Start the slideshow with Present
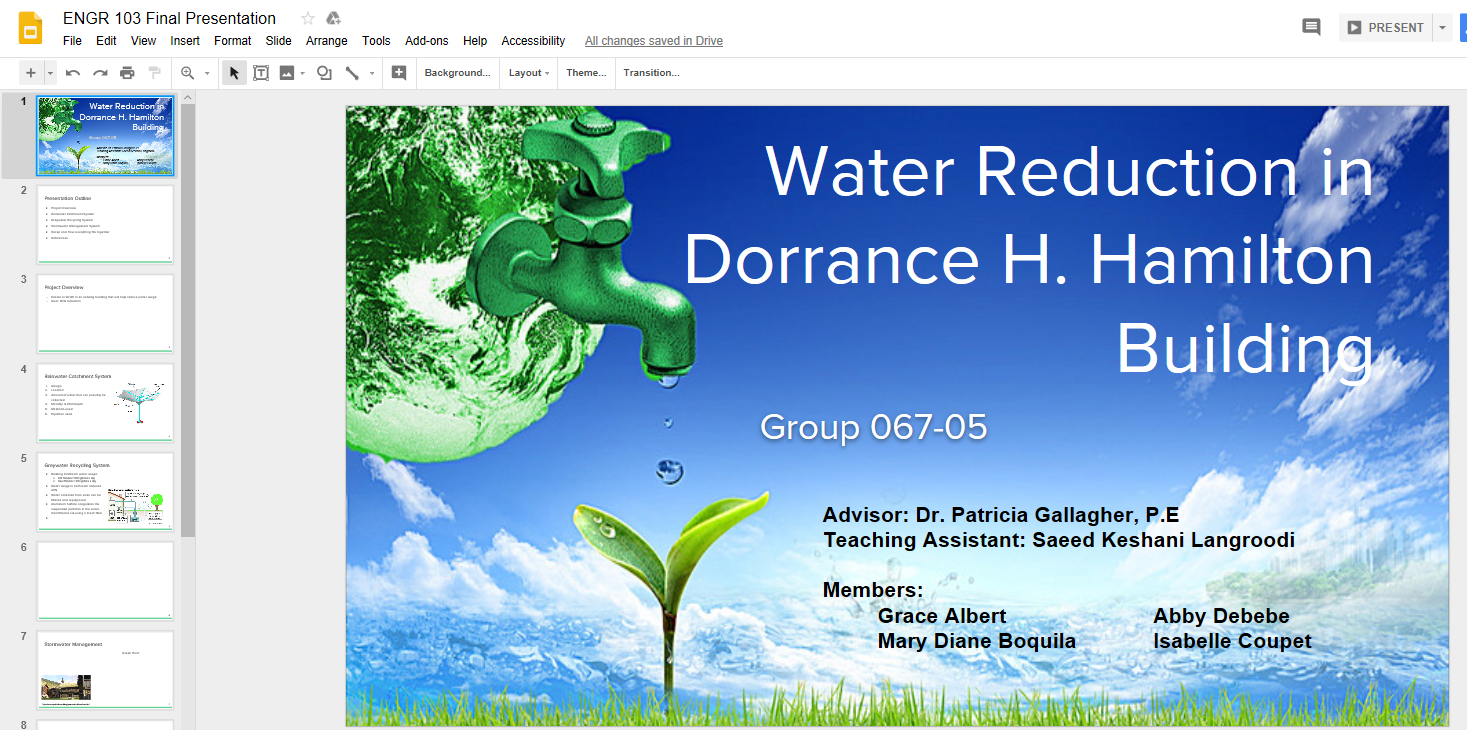Viewport: 1467px width, 730px height. tap(1385, 28)
